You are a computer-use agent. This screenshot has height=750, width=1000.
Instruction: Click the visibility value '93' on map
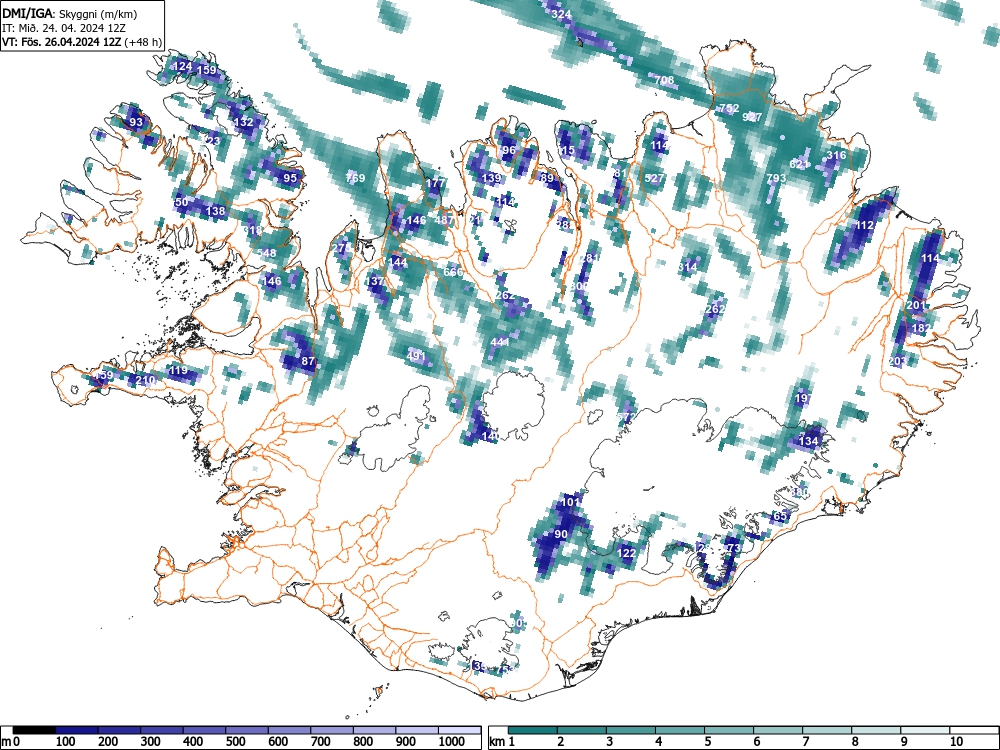pos(136,122)
